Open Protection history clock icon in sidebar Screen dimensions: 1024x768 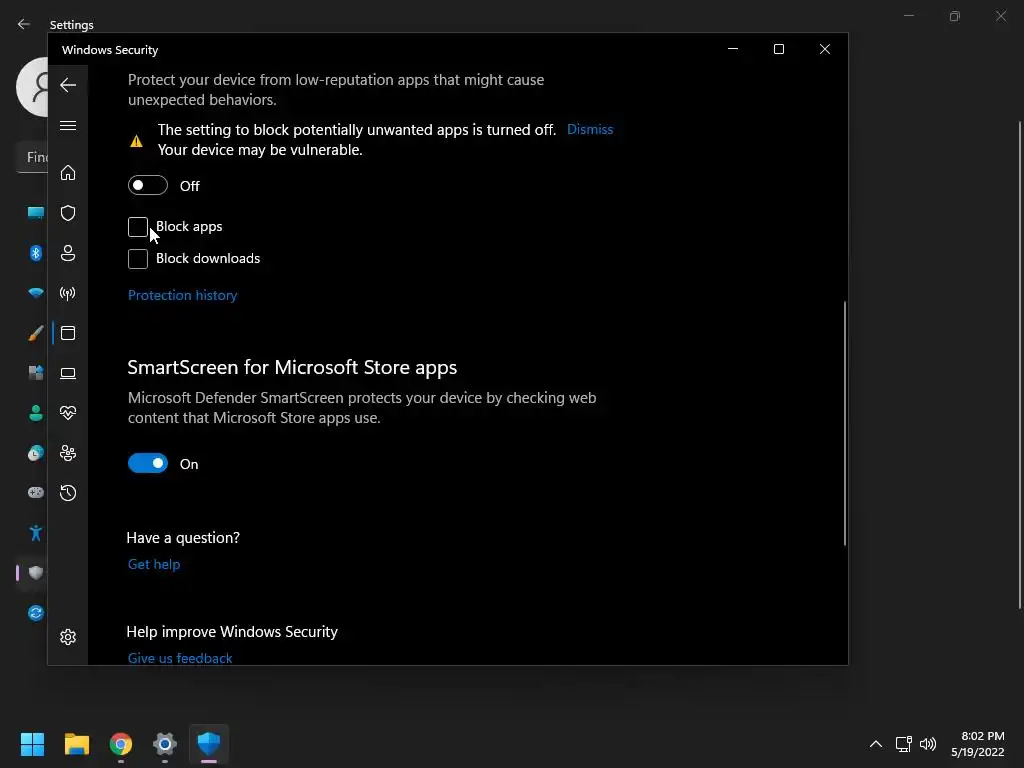68,493
